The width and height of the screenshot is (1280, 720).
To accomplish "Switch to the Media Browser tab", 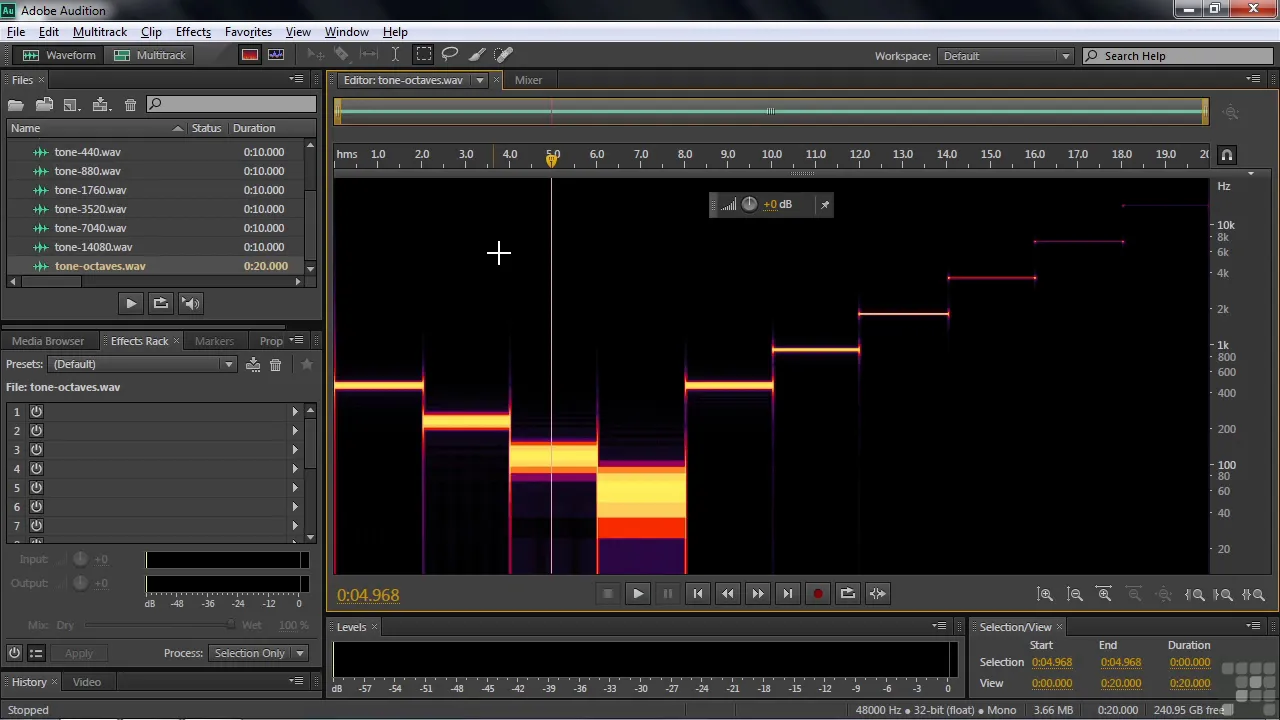I will 48,341.
